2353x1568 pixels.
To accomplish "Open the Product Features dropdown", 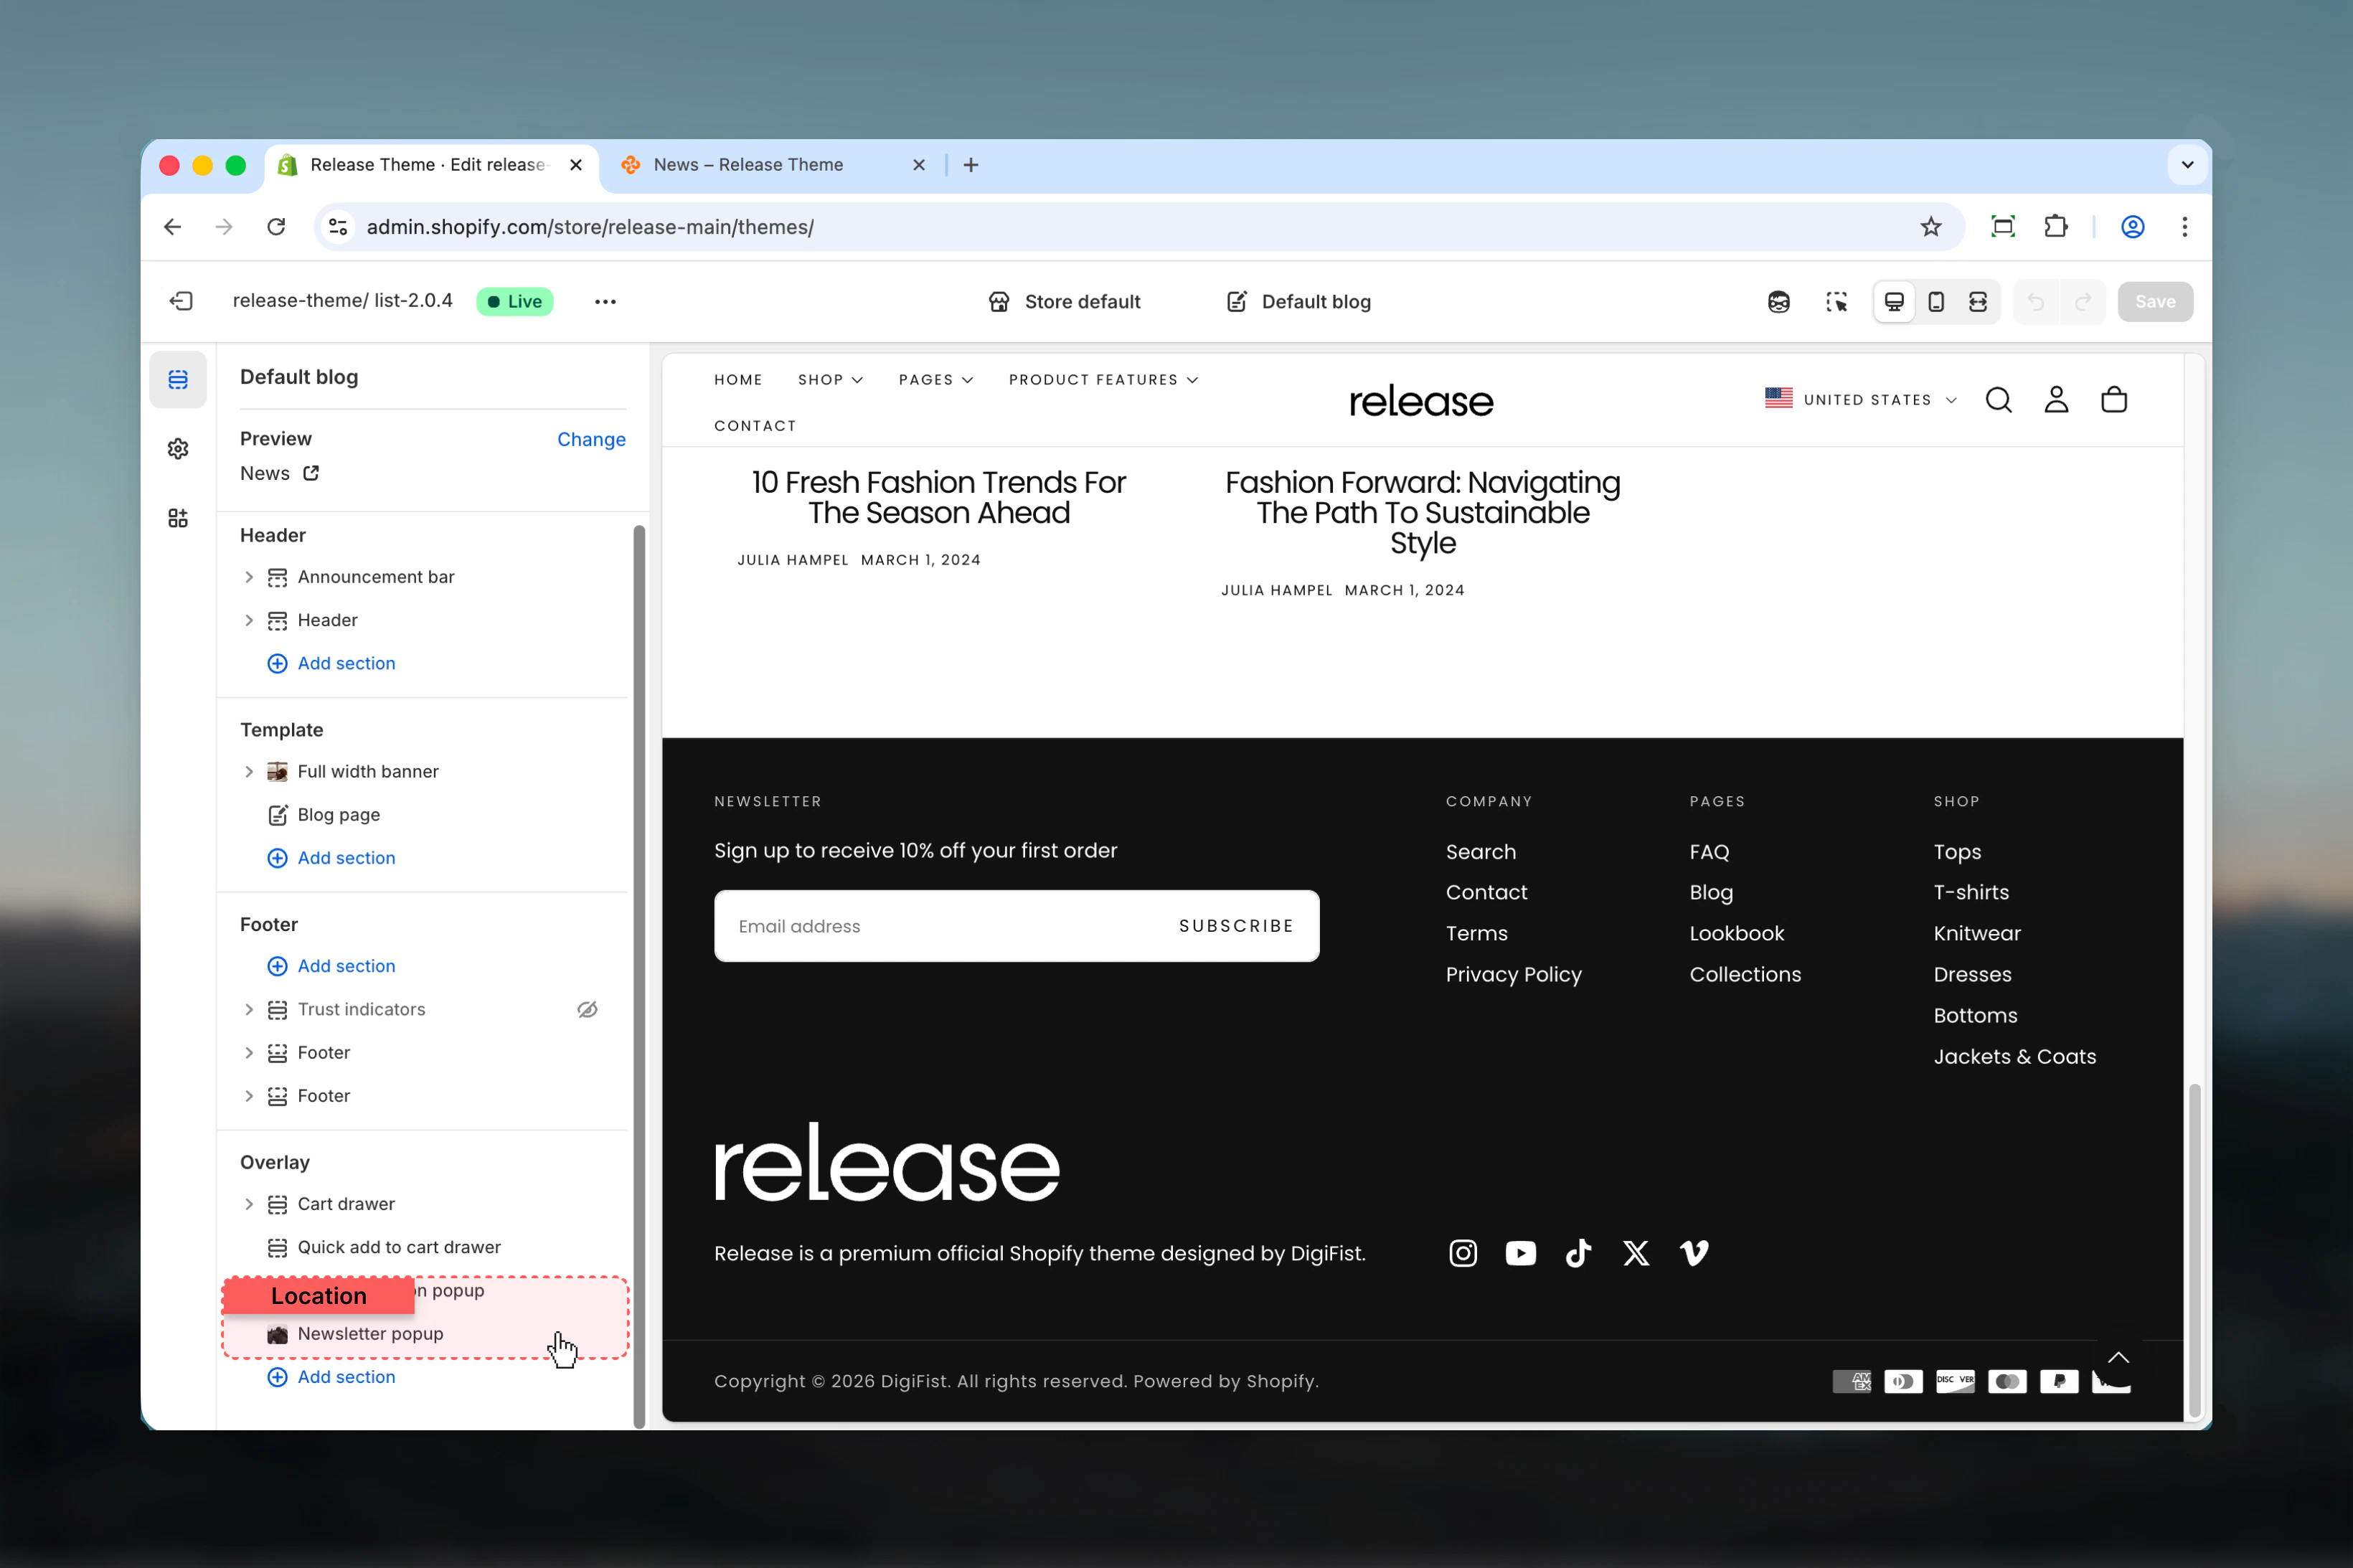I will click(1103, 380).
